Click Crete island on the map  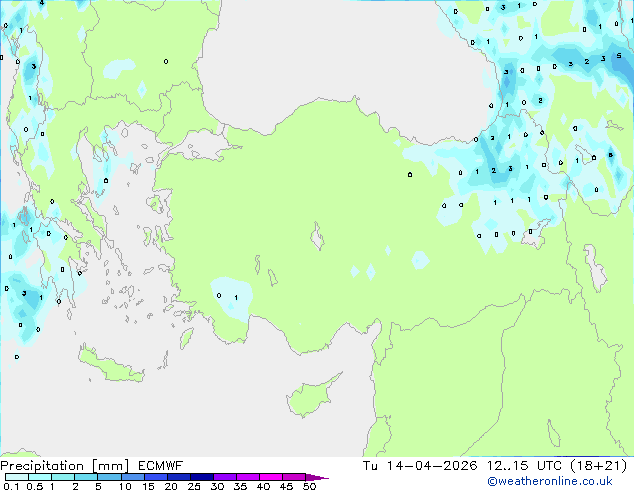pos(111,365)
